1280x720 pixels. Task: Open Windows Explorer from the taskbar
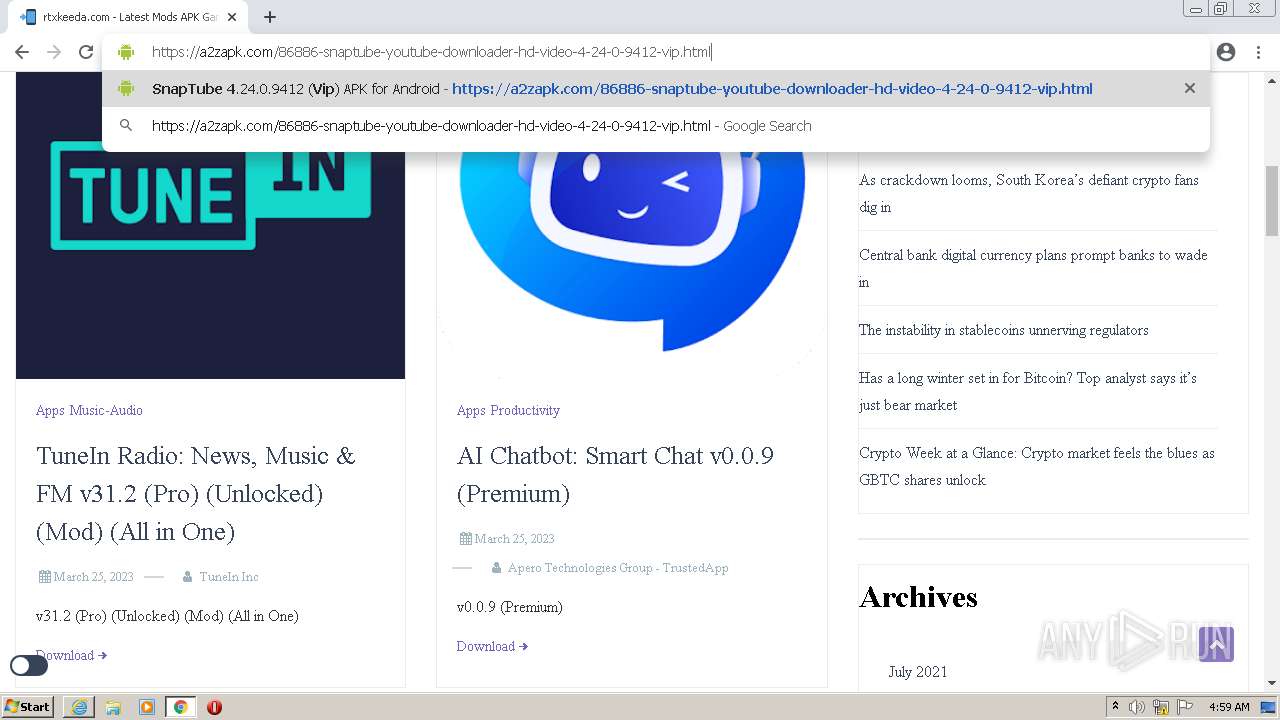point(113,707)
